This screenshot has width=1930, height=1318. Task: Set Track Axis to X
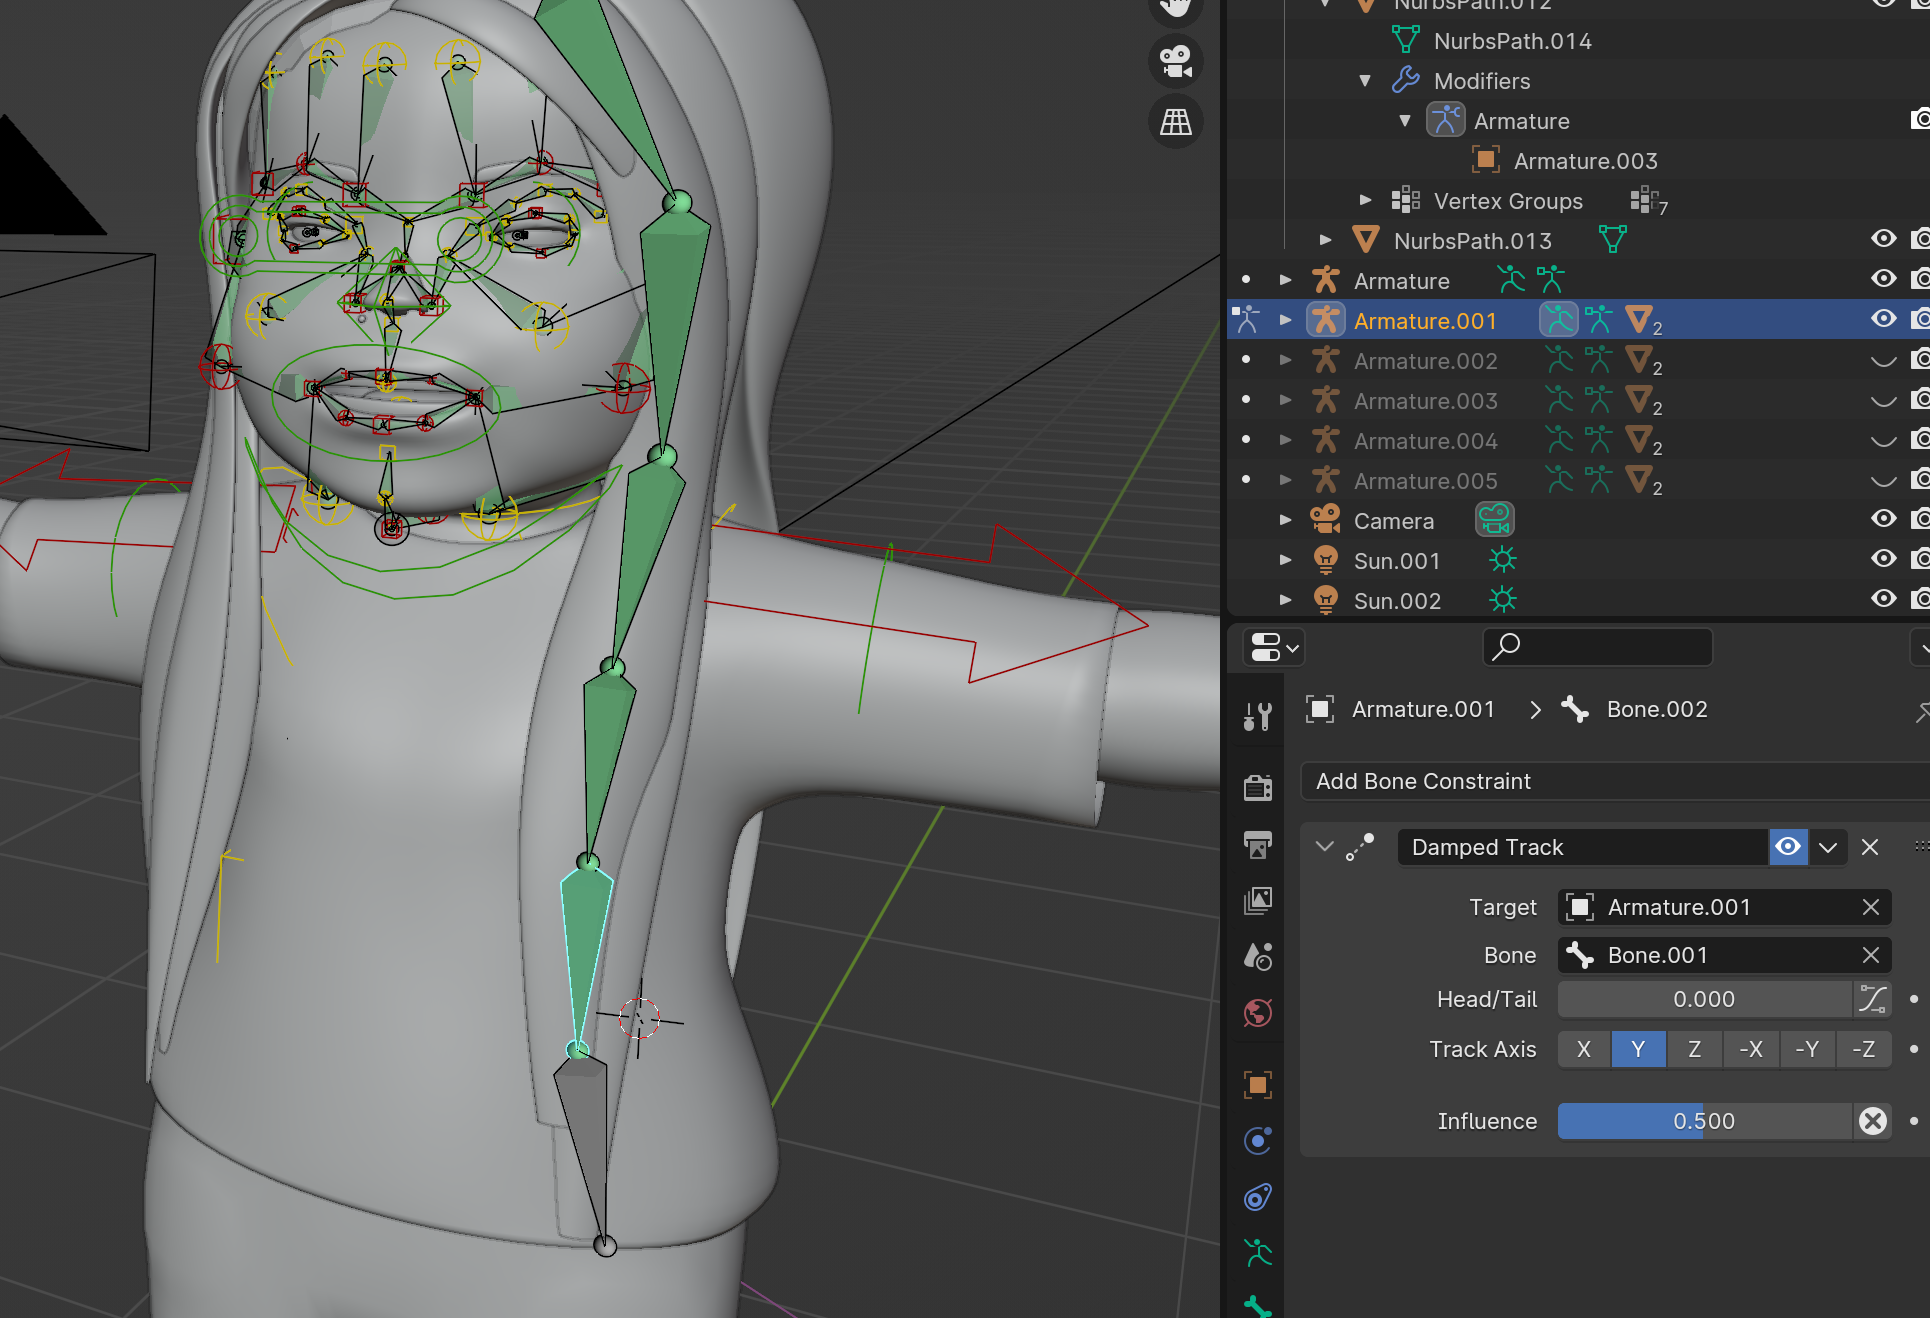tap(1584, 1049)
